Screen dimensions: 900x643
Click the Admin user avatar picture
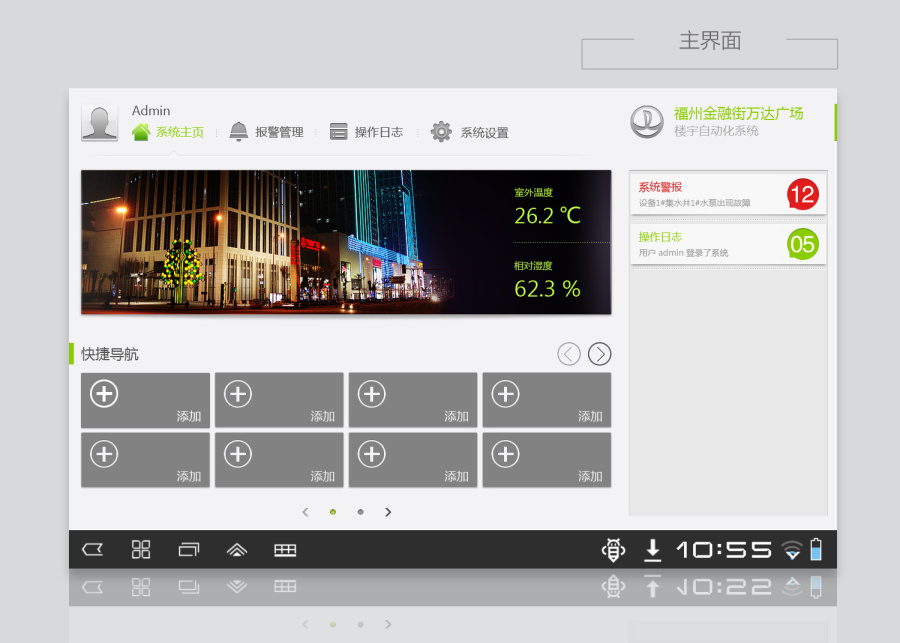click(x=99, y=121)
